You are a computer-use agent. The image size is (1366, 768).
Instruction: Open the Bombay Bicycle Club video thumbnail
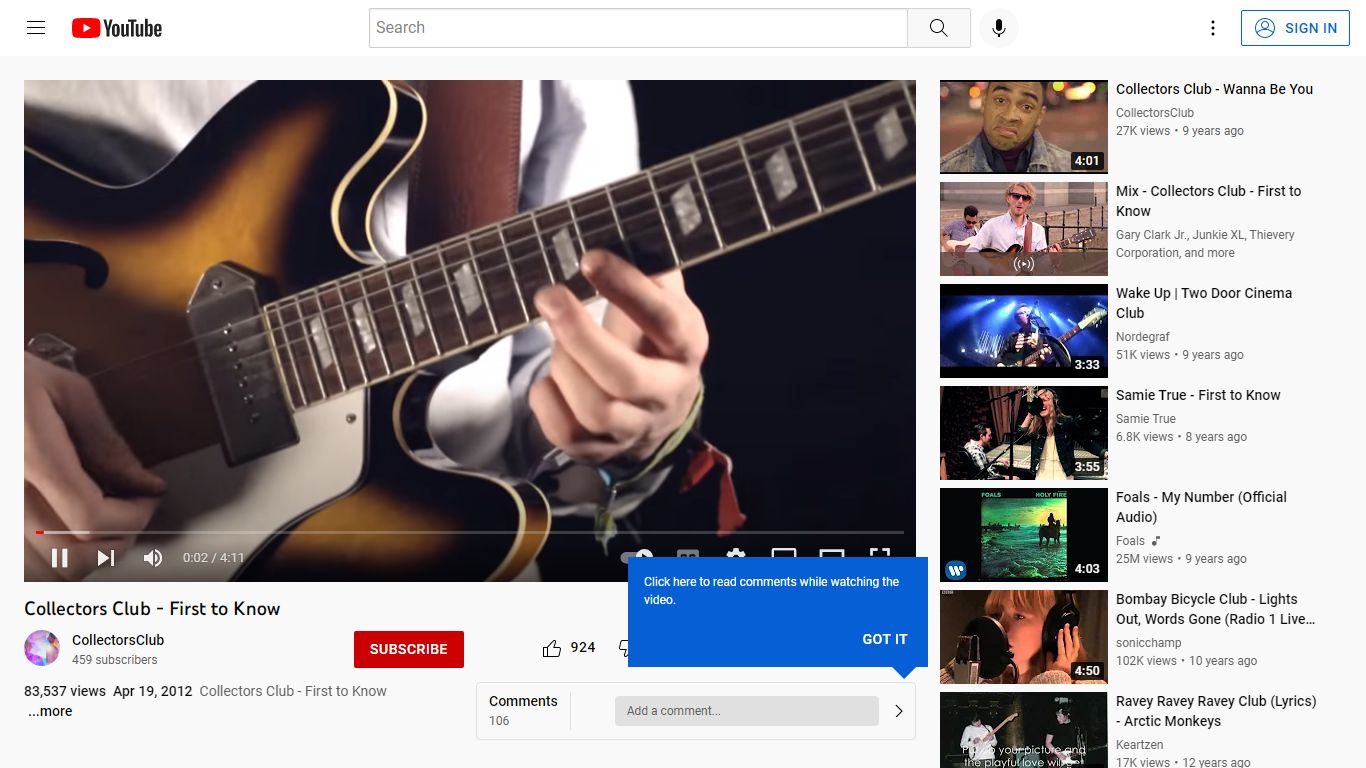tap(1024, 637)
